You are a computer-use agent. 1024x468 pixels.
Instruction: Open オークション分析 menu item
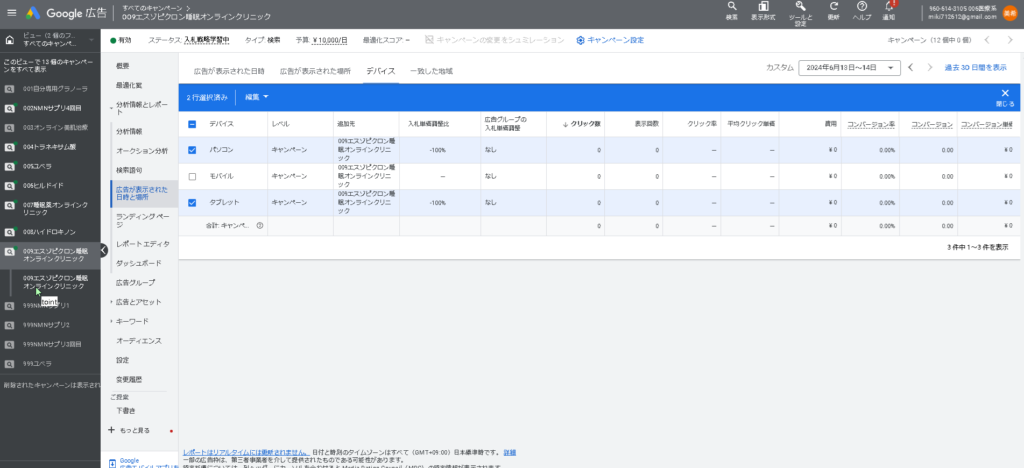[142, 151]
